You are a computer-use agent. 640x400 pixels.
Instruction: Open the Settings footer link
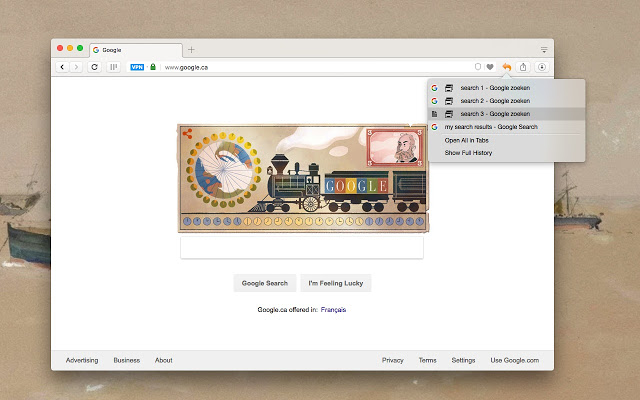point(463,360)
